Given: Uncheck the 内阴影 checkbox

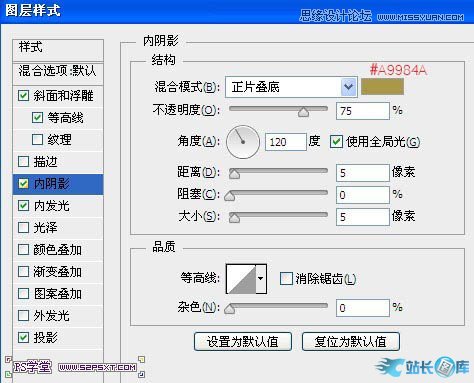Looking at the screenshot, I should point(23,184).
